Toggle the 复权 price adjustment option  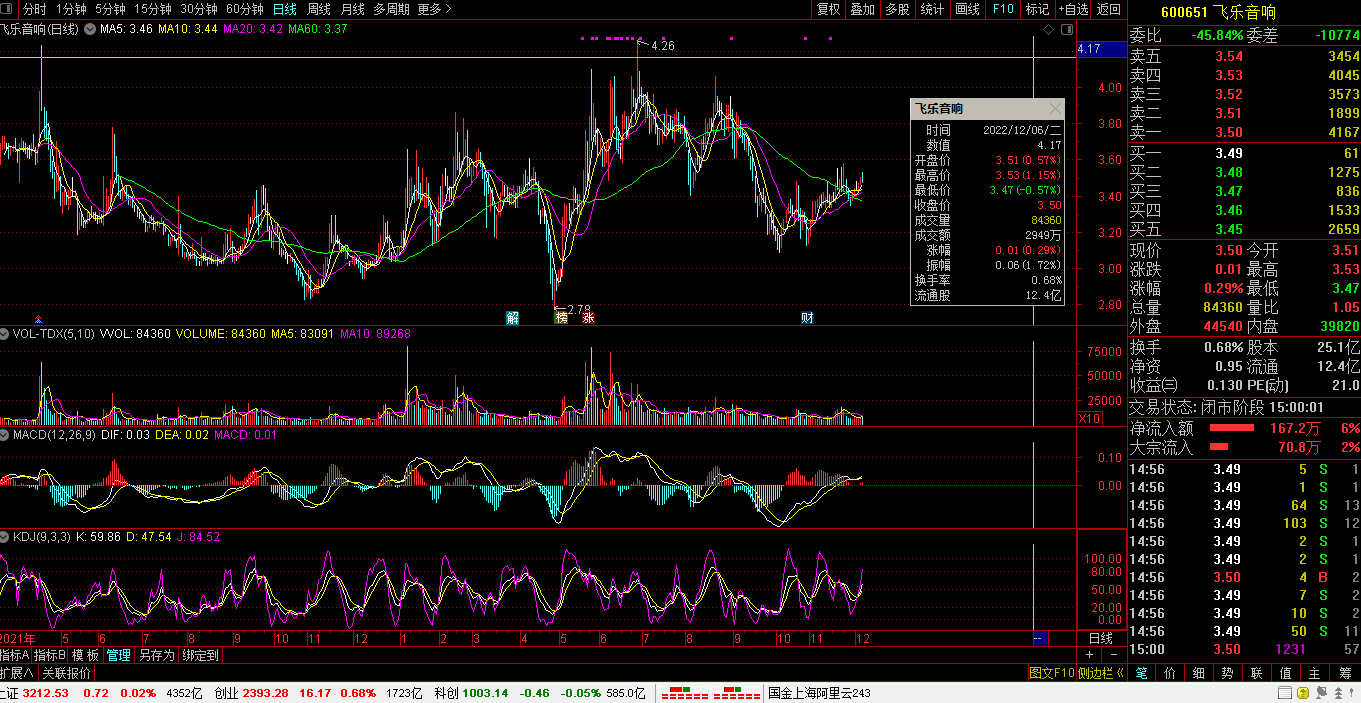(x=828, y=9)
